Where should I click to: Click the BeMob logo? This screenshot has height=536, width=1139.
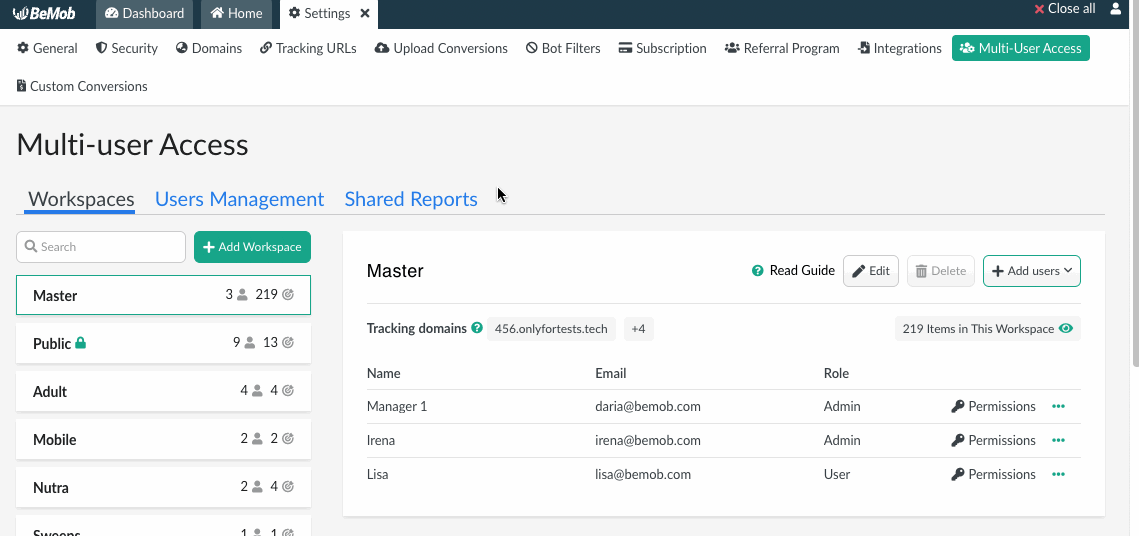44,12
